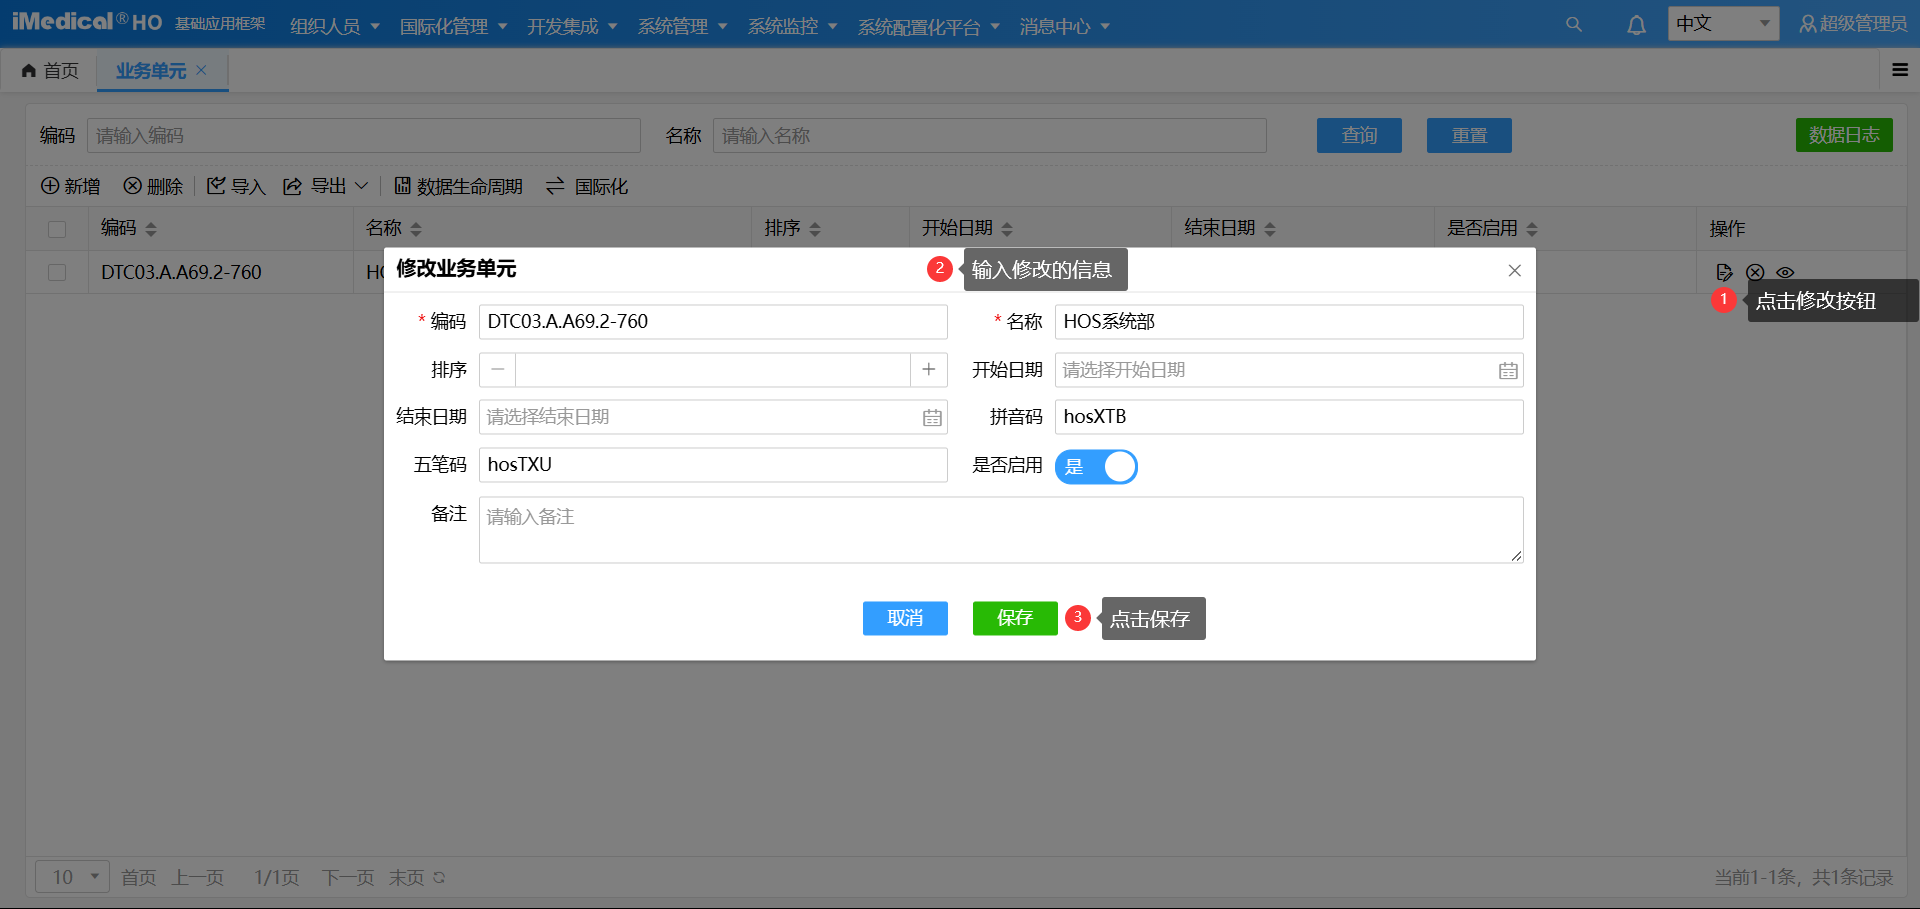Expand the 系统管理 menu
Screen dimensions: 1920x909
(683, 26)
